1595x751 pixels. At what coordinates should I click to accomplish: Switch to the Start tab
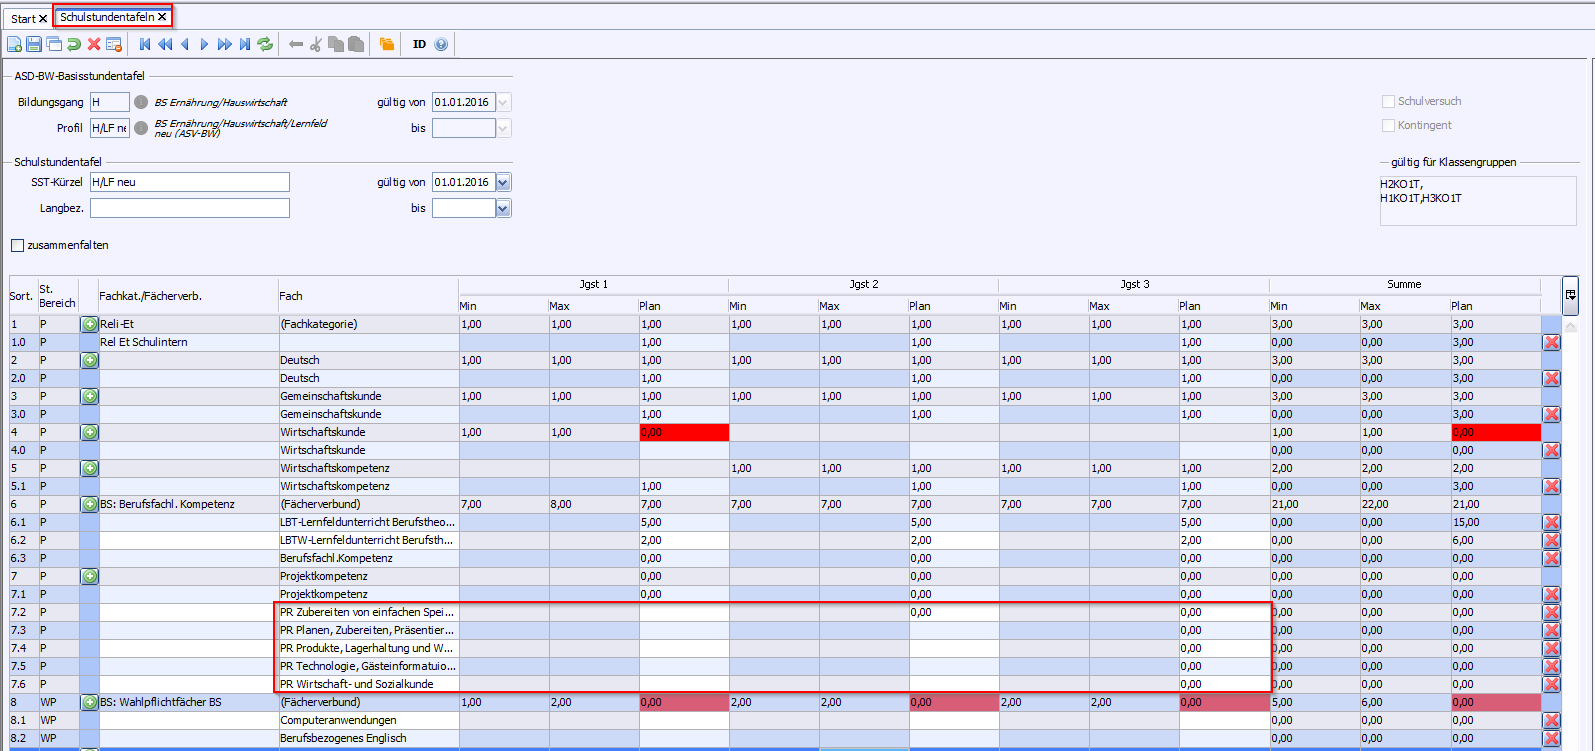pyautogui.click(x=23, y=19)
